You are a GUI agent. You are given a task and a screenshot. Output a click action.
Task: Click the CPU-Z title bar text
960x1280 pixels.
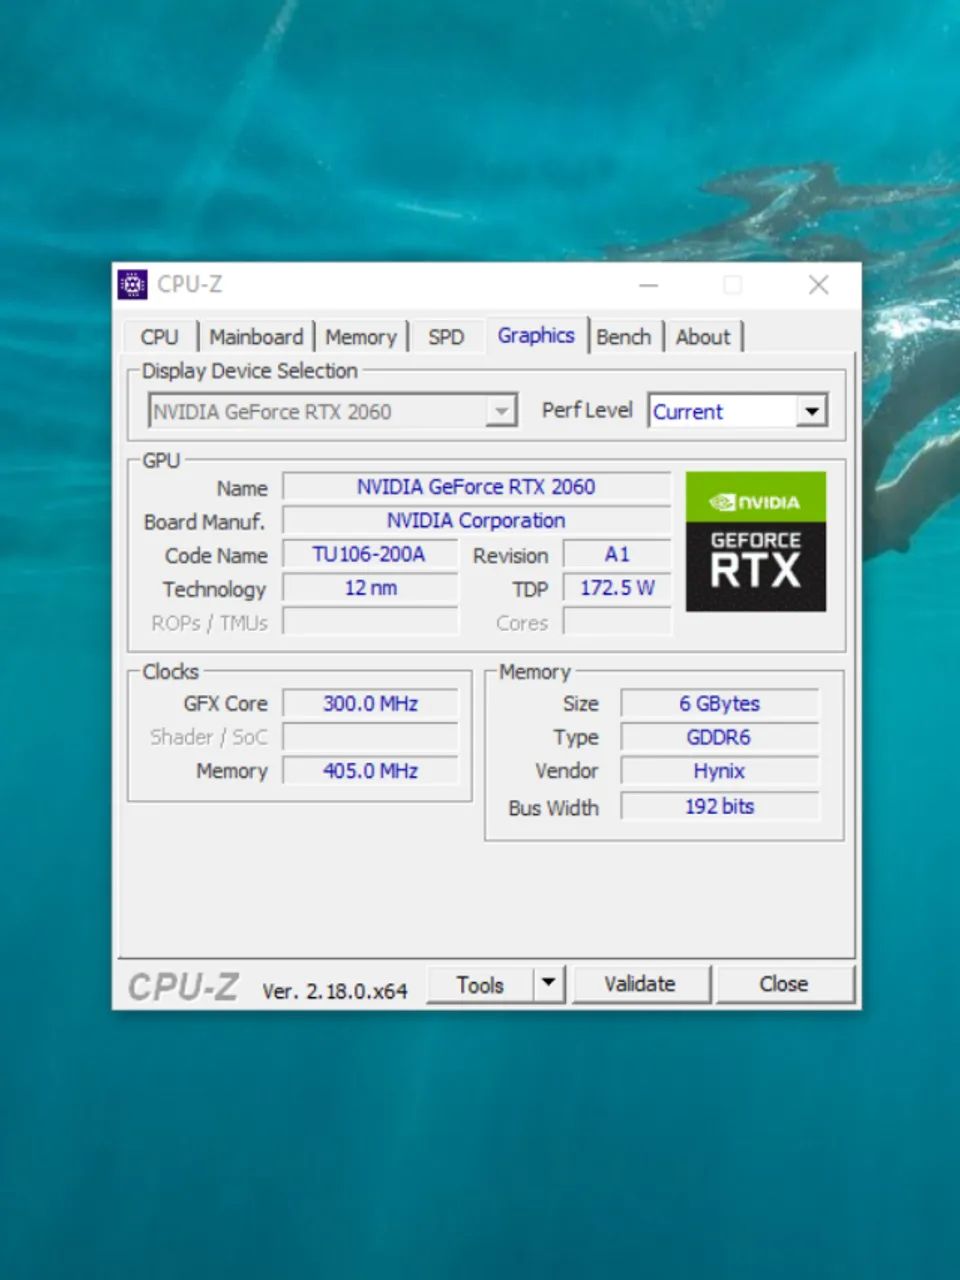coord(190,284)
